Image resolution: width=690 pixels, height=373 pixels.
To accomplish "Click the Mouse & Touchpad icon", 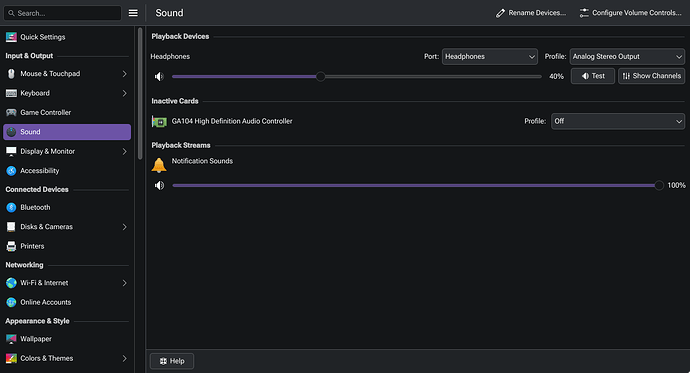I will 11,74.
